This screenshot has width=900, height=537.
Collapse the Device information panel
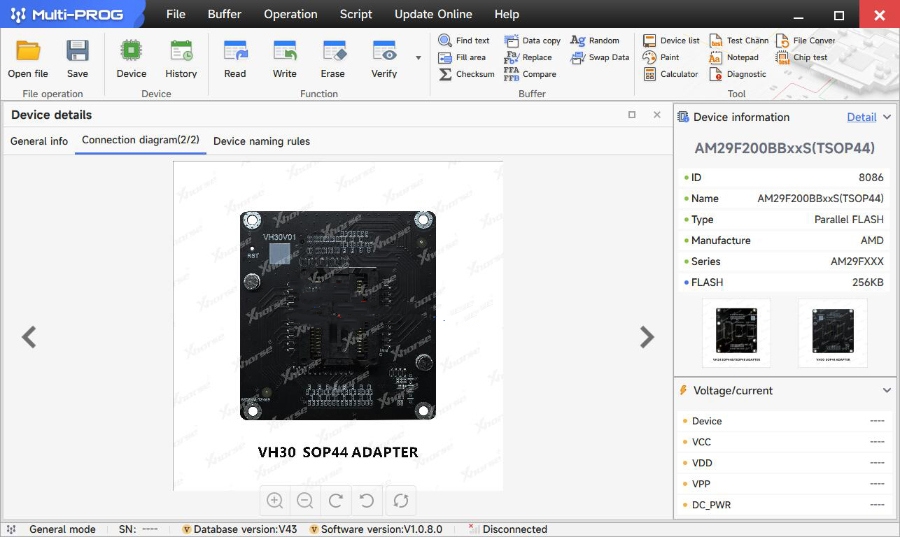pos(887,117)
